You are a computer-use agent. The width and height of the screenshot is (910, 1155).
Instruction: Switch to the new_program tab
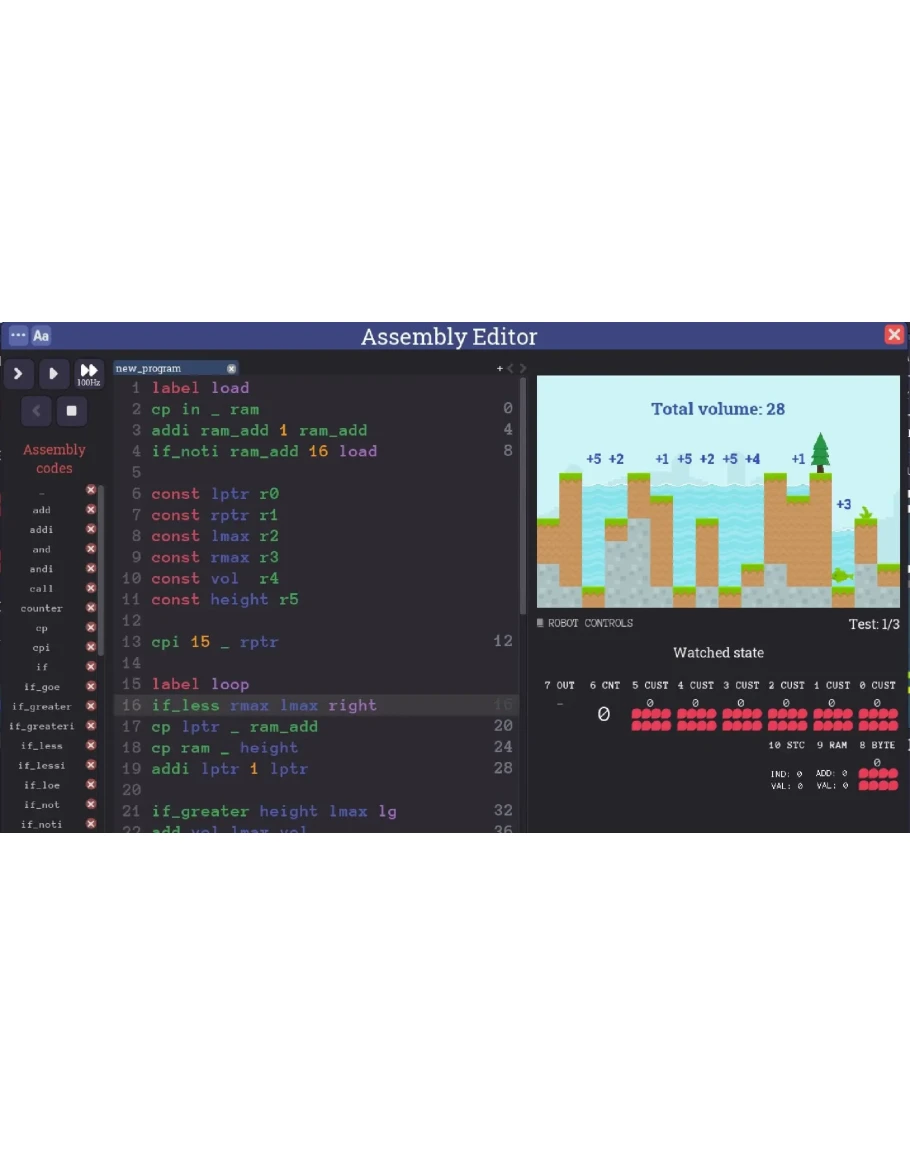point(165,368)
